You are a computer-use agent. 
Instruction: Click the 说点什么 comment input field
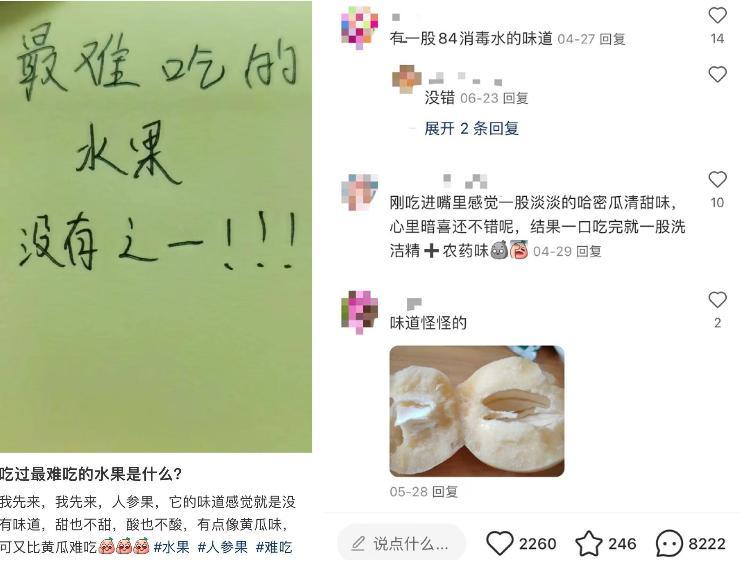[x=401, y=544]
